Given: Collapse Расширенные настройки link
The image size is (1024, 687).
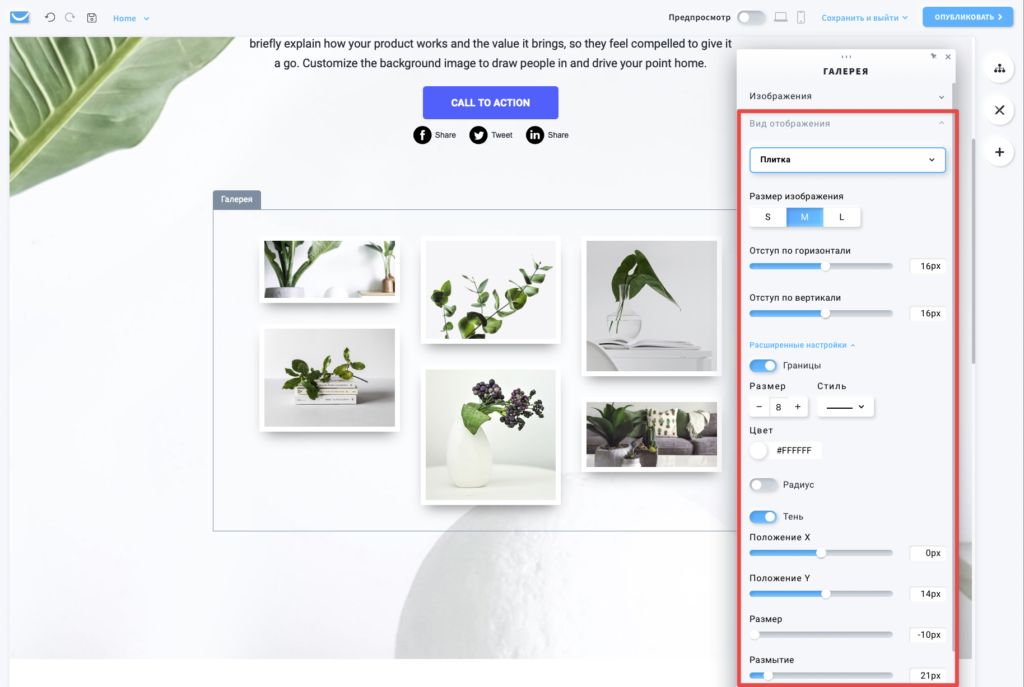Looking at the screenshot, I should (x=802, y=345).
